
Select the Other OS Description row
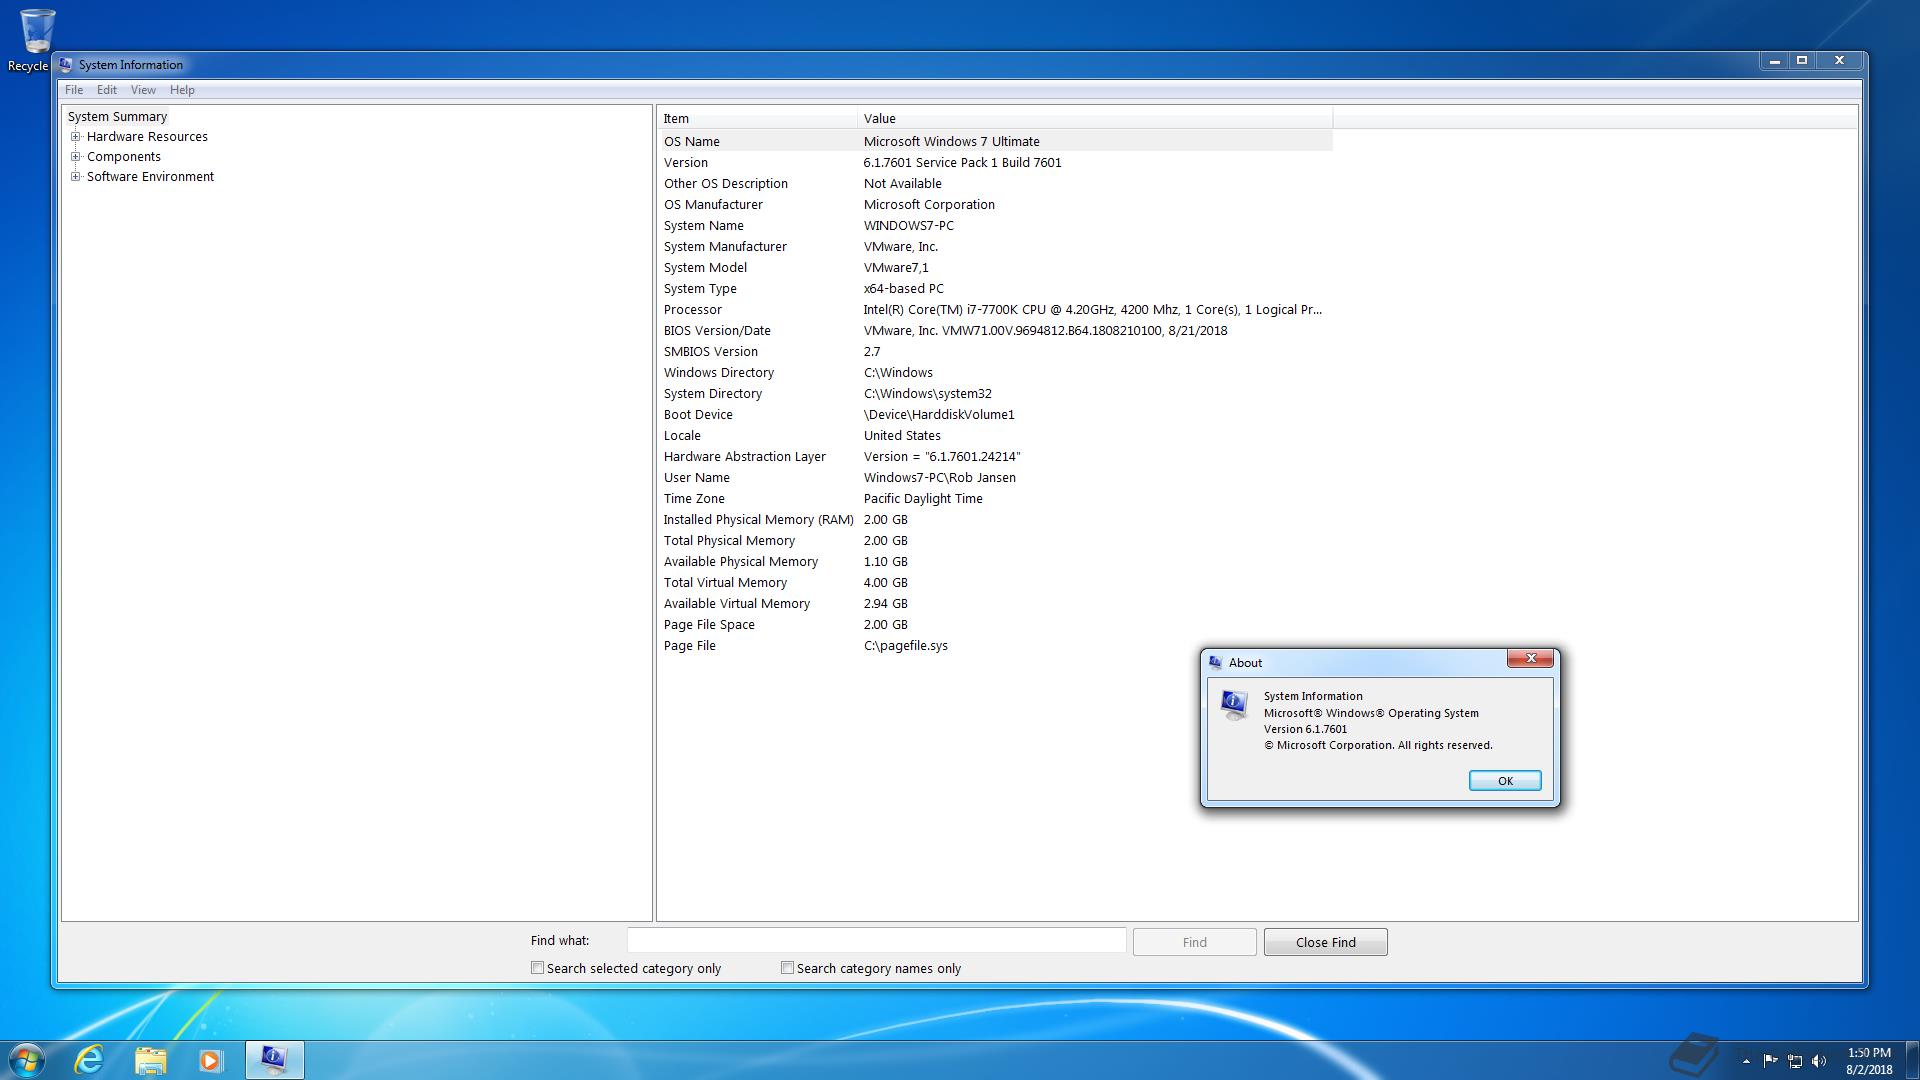tap(995, 184)
